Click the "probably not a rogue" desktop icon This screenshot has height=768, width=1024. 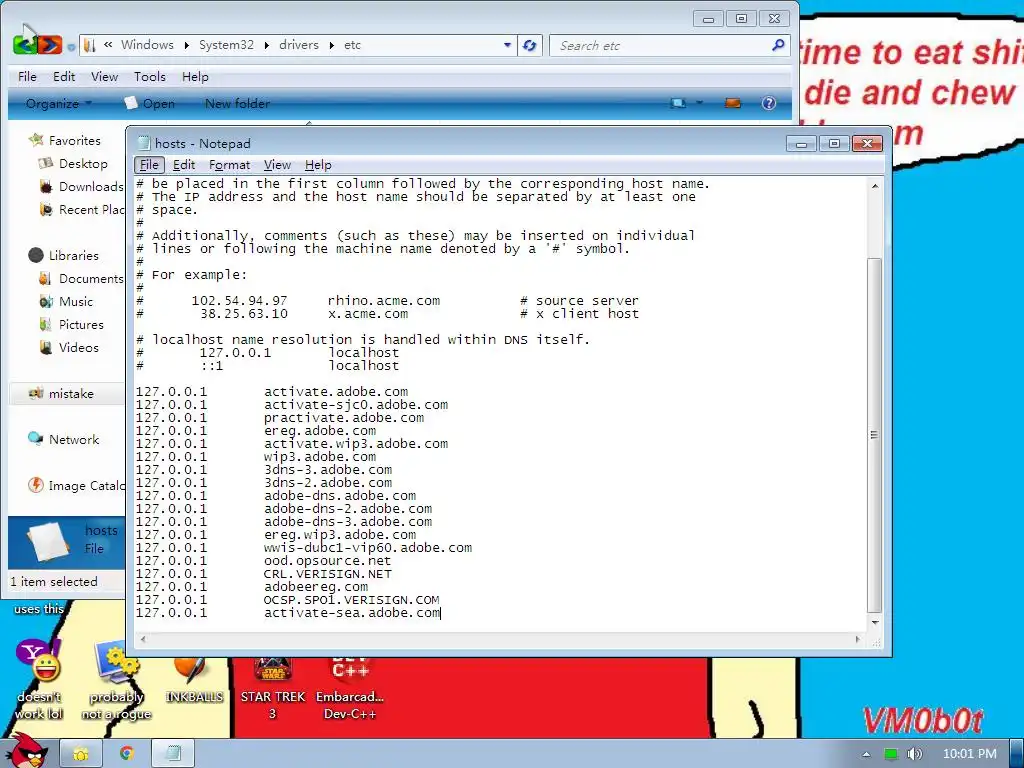tap(116, 679)
